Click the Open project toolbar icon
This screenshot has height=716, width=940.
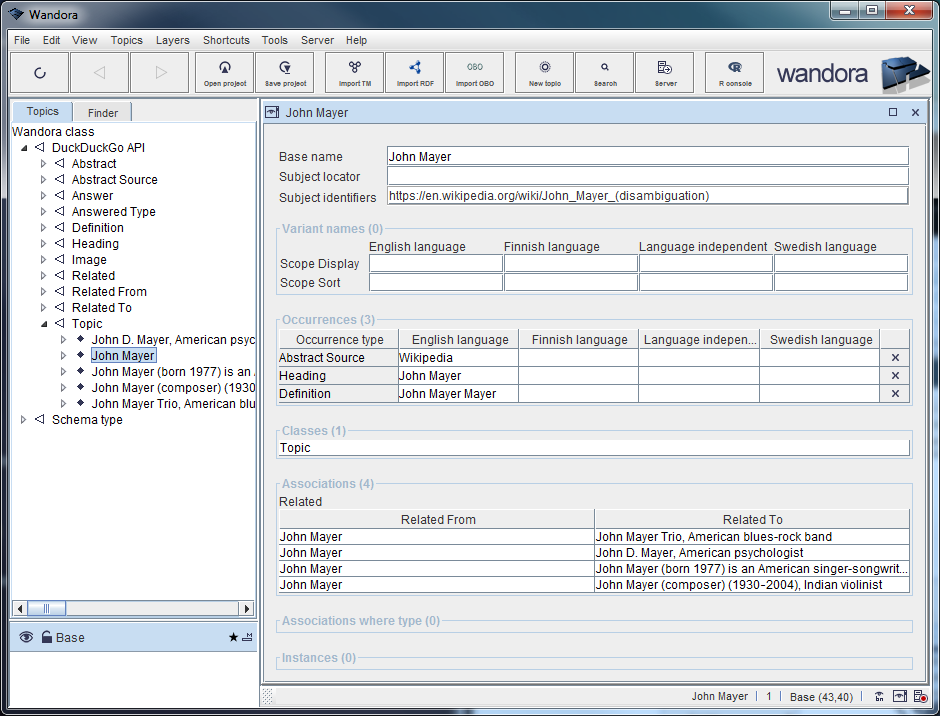click(x=225, y=73)
